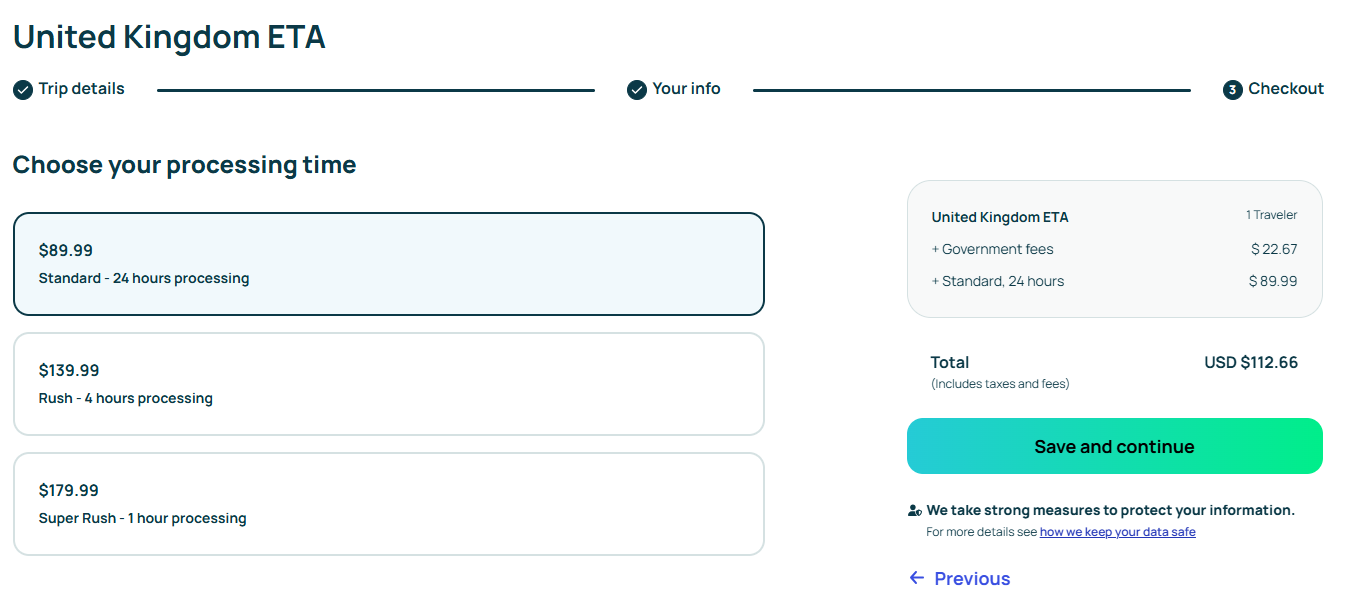The width and height of the screenshot is (1364, 613).
Task: Go to Your info step
Action: (686, 89)
